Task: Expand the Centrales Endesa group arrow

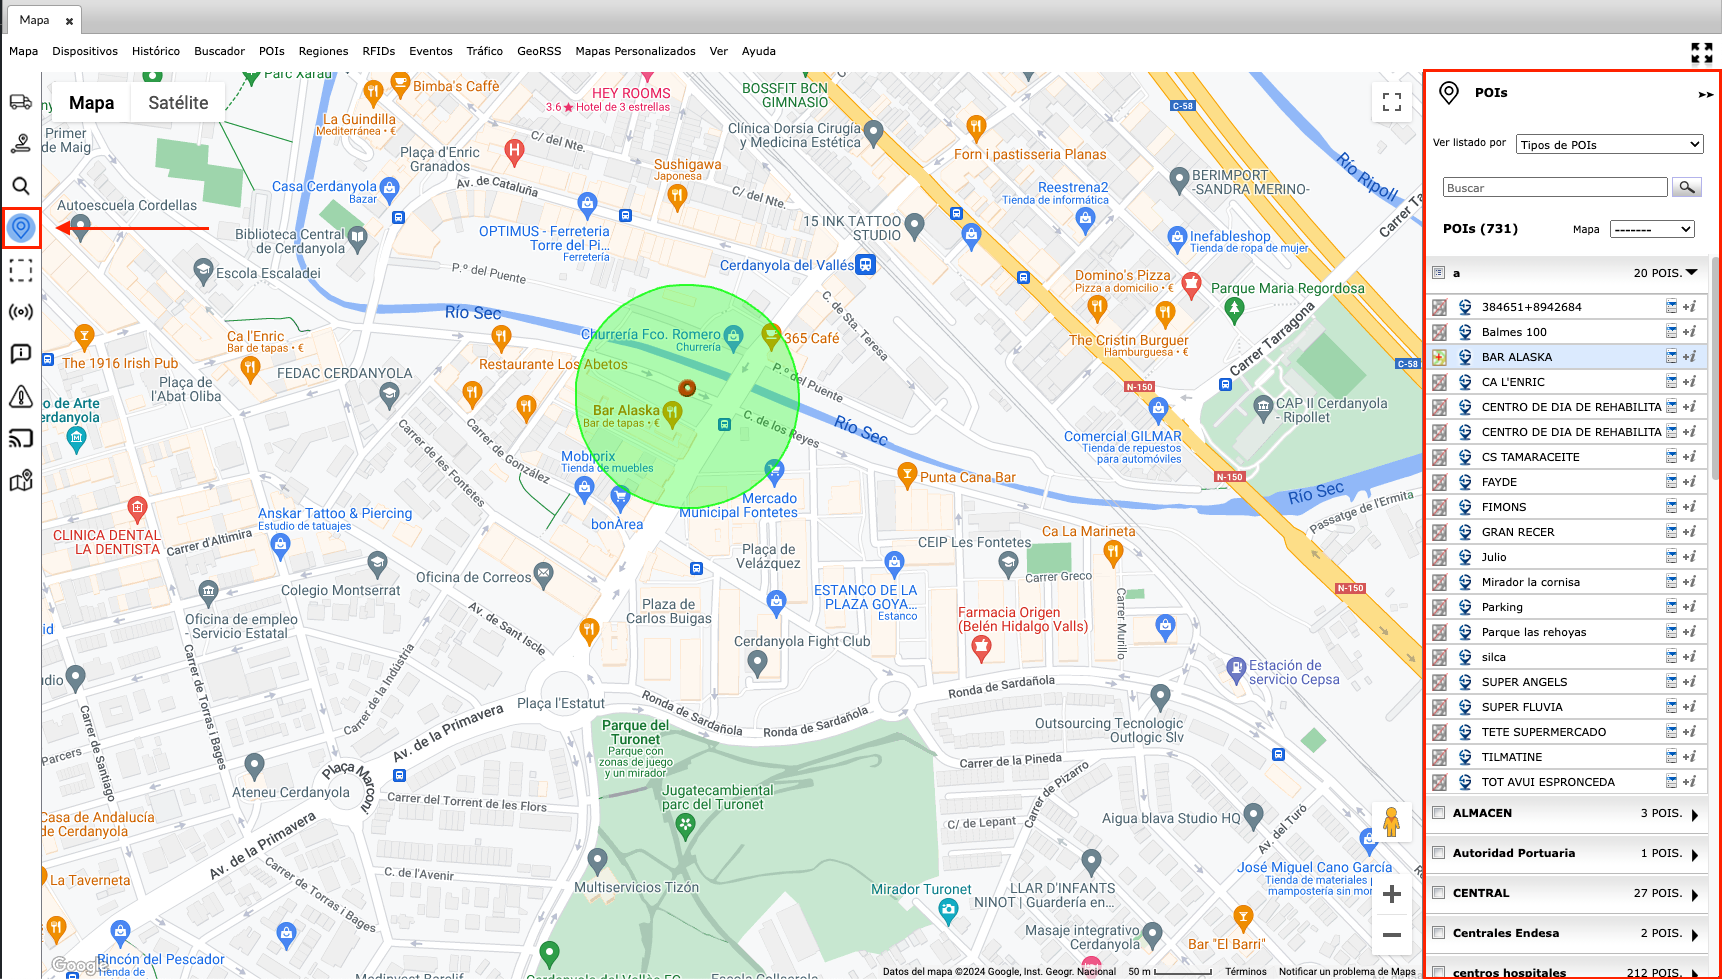Action: point(1695,935)
